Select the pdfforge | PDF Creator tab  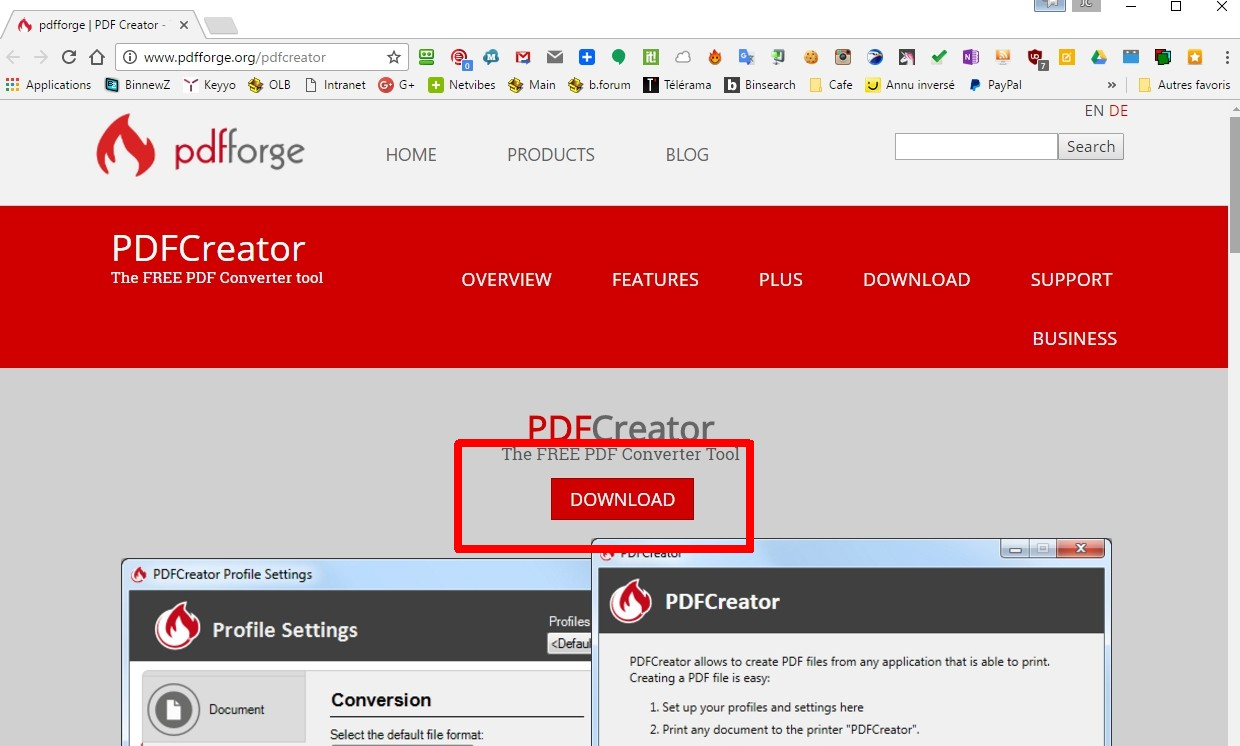point(100,25)
